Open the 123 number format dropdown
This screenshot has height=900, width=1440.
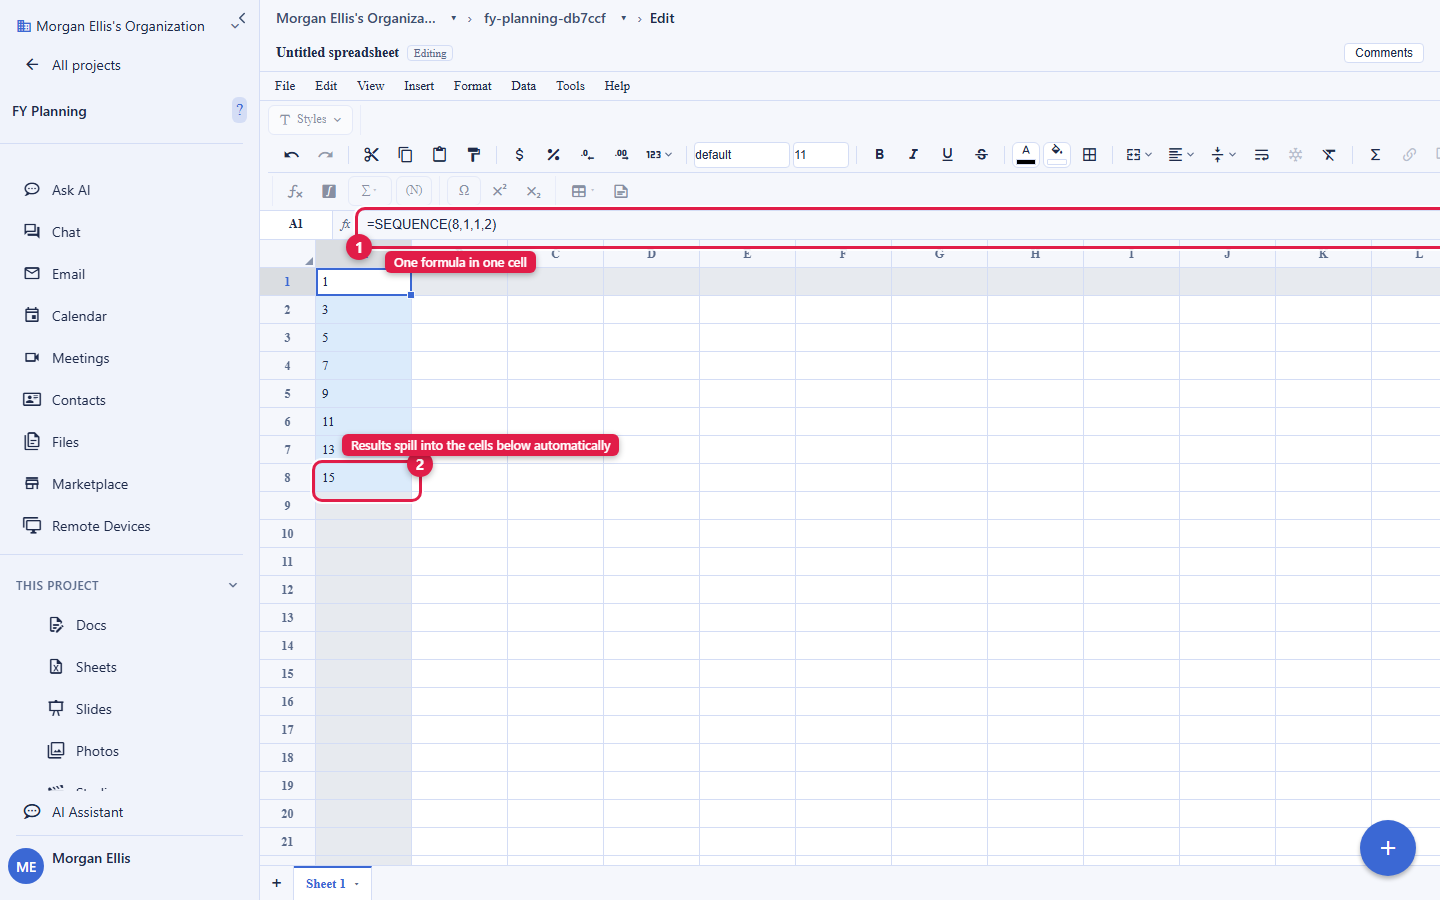pyautogui.click(x=658, y=155)
